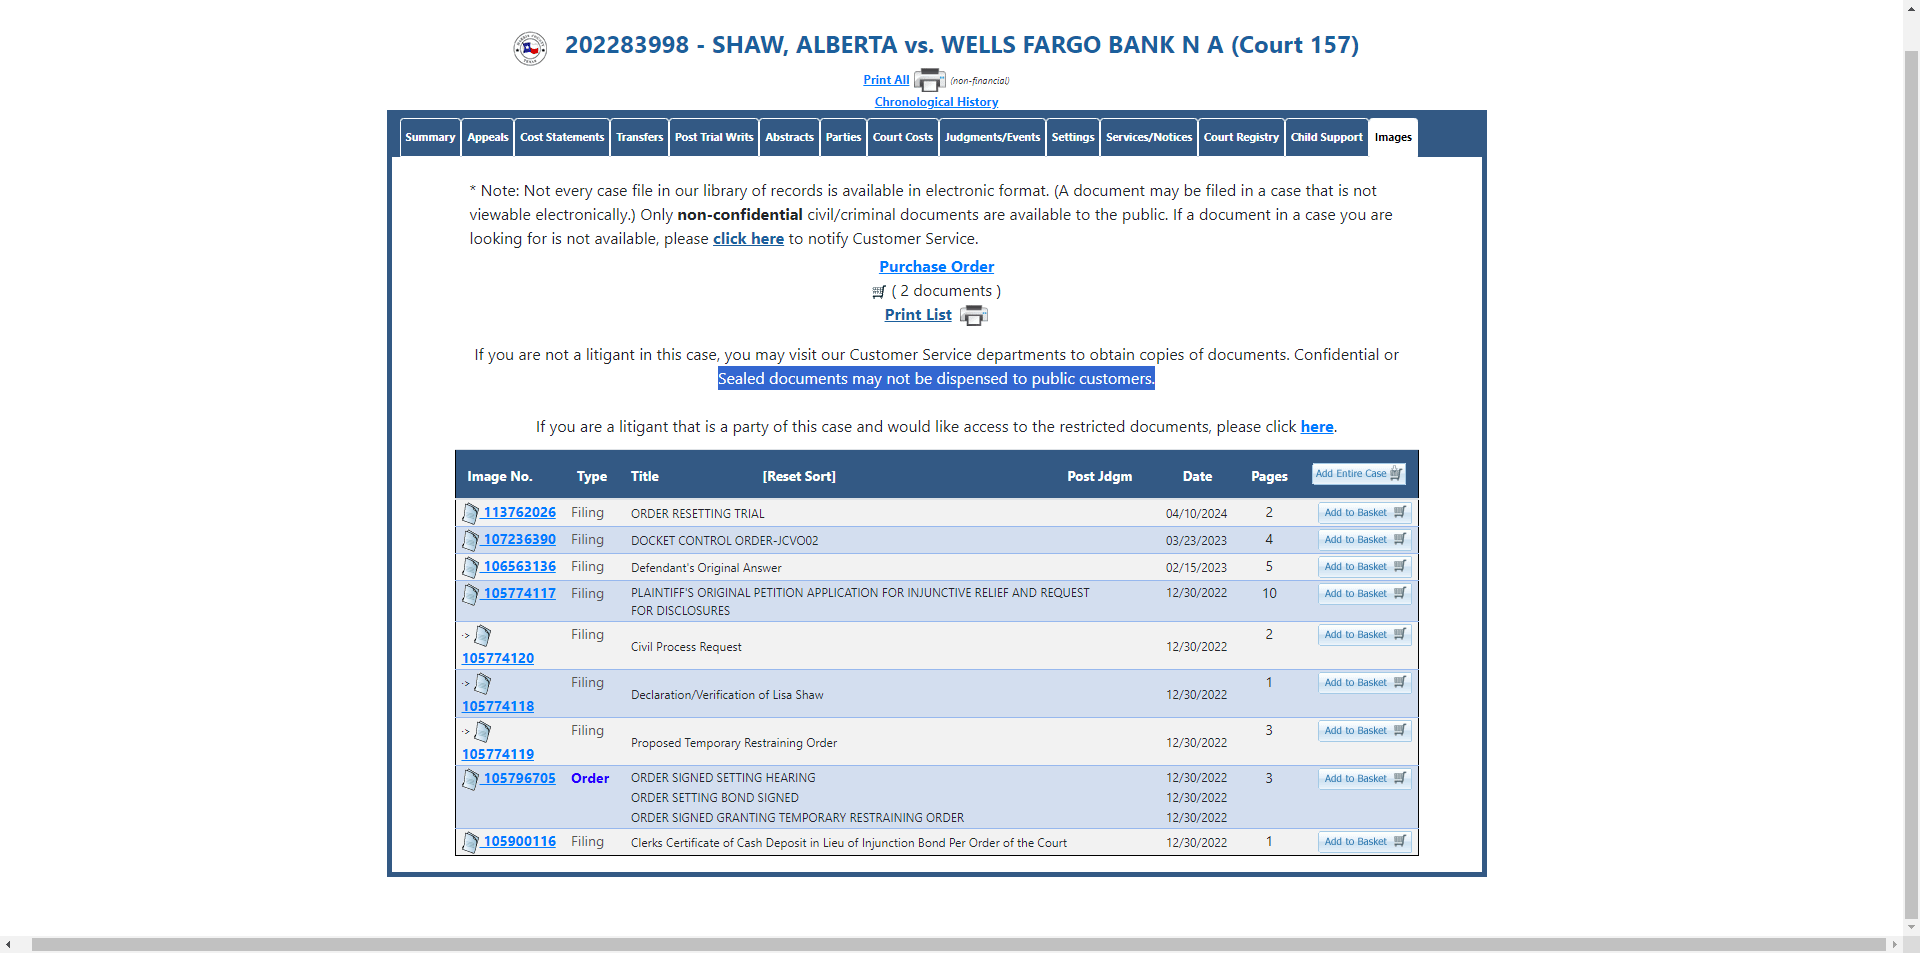Image resolution: width=1920 pixels, height=953 pixels.
Task: Open image number 113762026 link
Action: coord(519,512)
